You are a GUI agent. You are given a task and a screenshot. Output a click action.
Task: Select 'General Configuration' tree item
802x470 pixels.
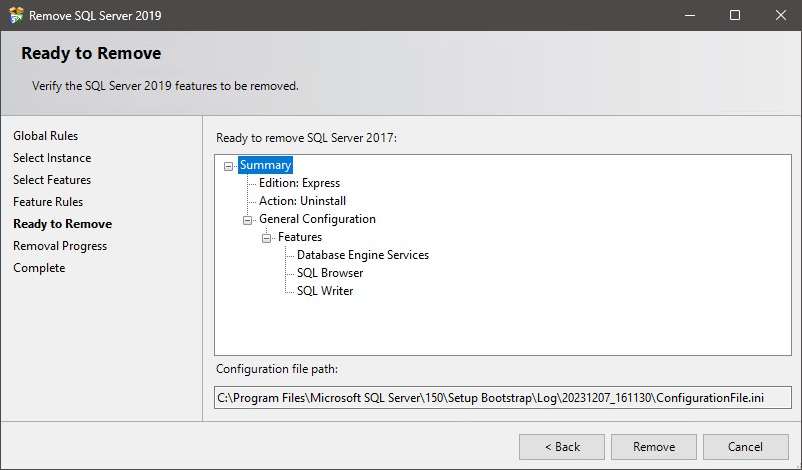(317, 219)
